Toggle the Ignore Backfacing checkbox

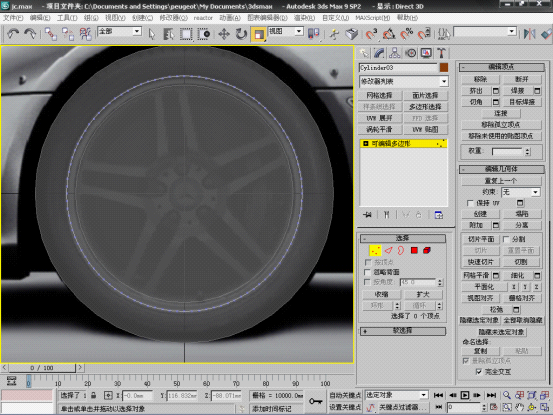[x=367, y=272]
